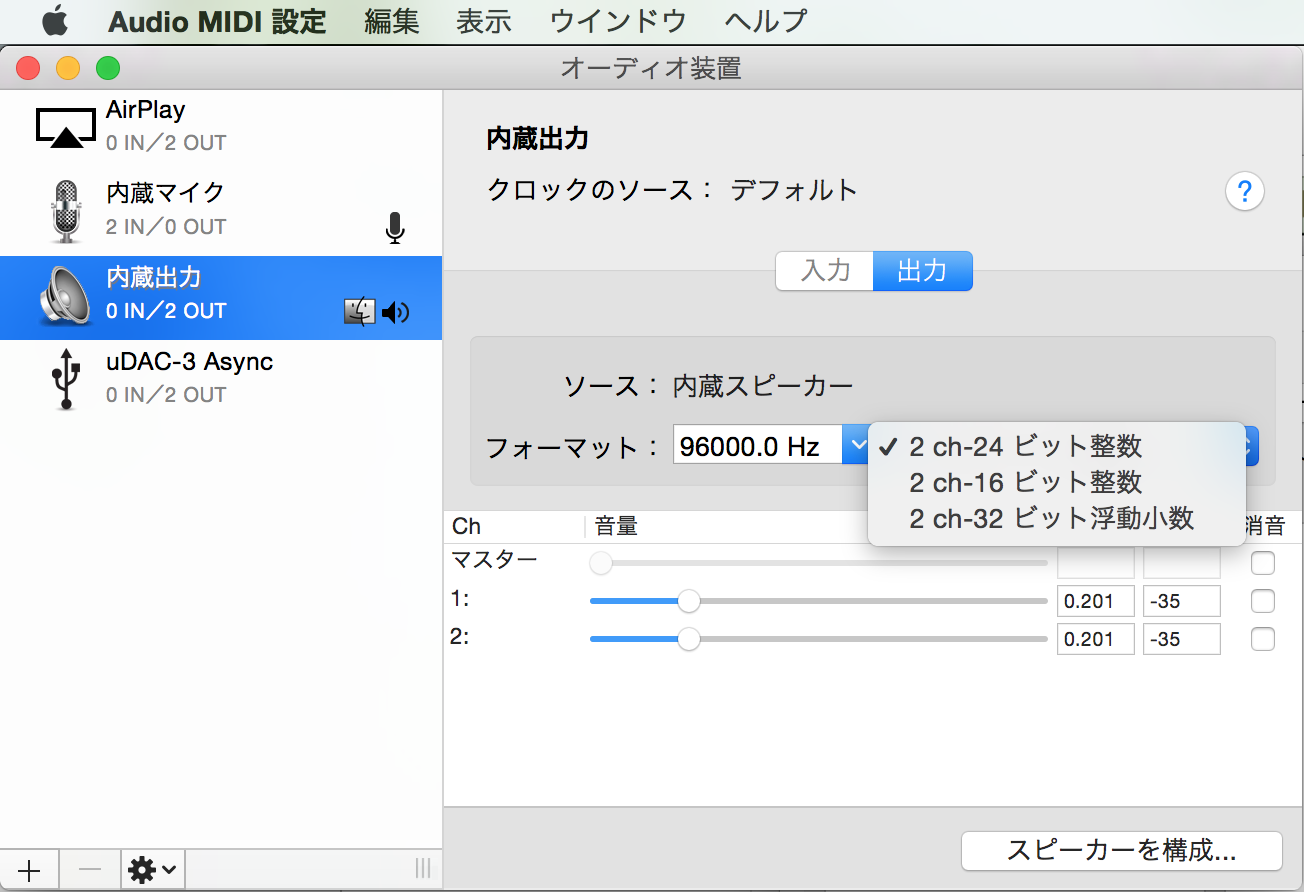Open the Apple menu

point(54,20)
